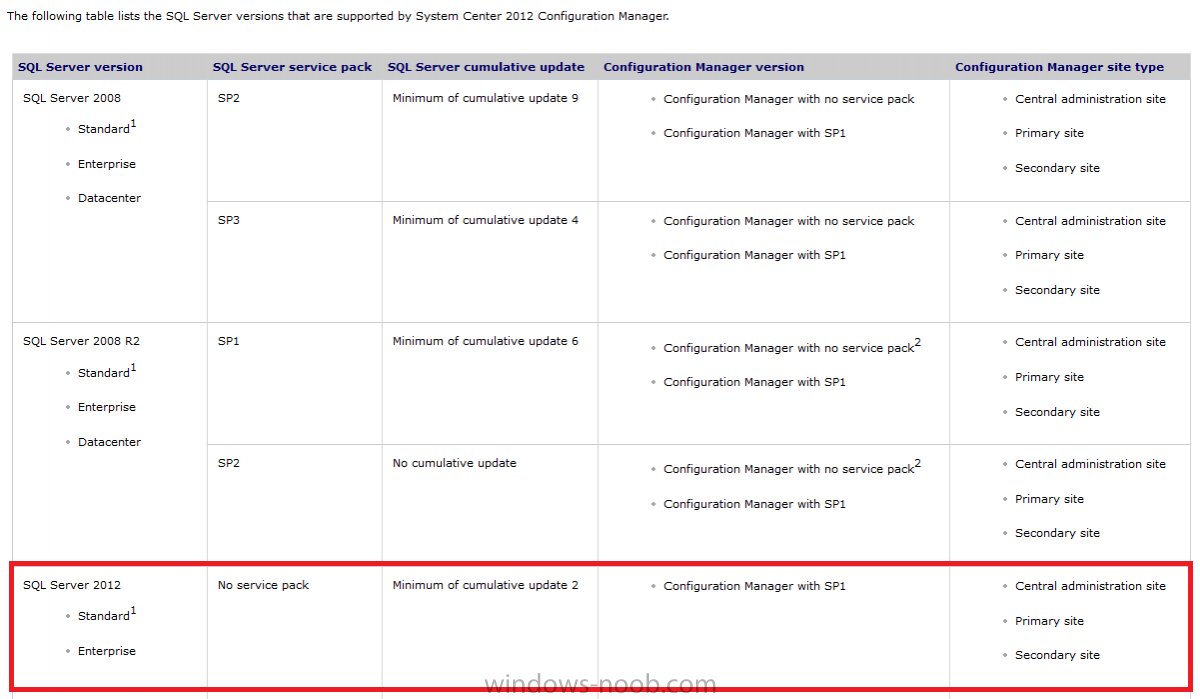Click the 'No service pack' cell
Screen dimensions: 1200x699
click(263, 585)
